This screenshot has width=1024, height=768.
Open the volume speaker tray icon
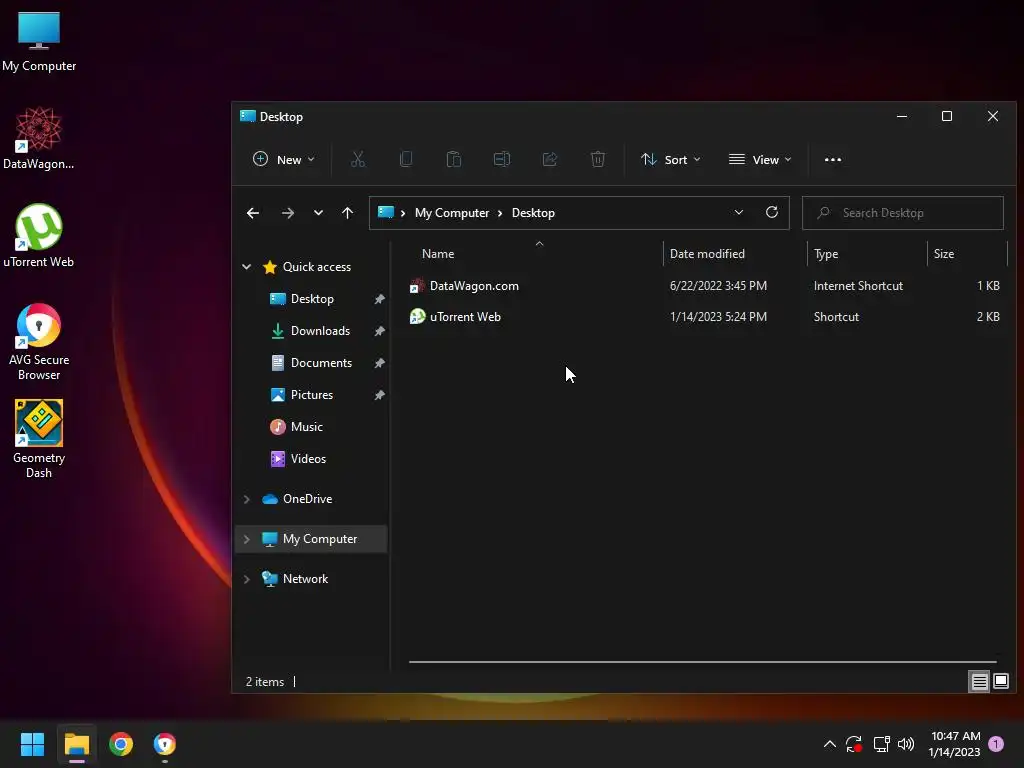[906, 744]
